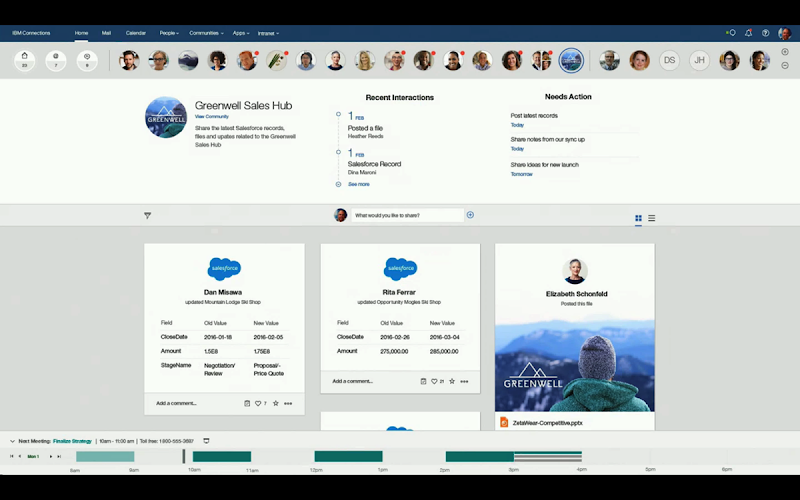800x500 pixels.
Task: Click the Salesforce Record interaction entry
Action: [x=374, y=164]
